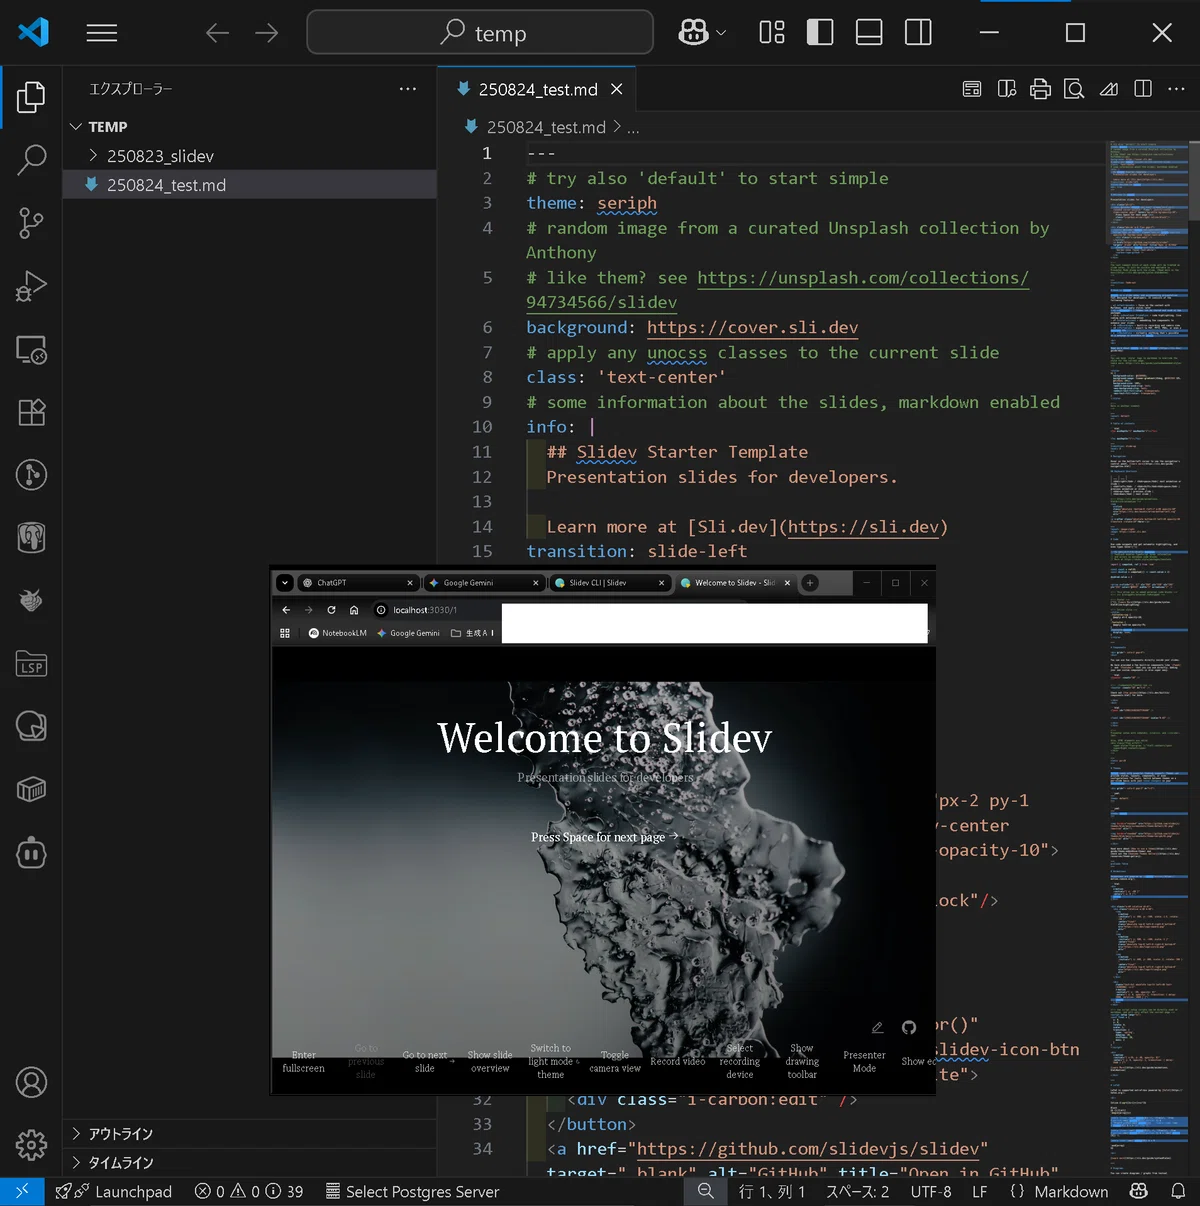Open the PostgreSQL elephant view

pyautogui.click(x=31, y=538)
